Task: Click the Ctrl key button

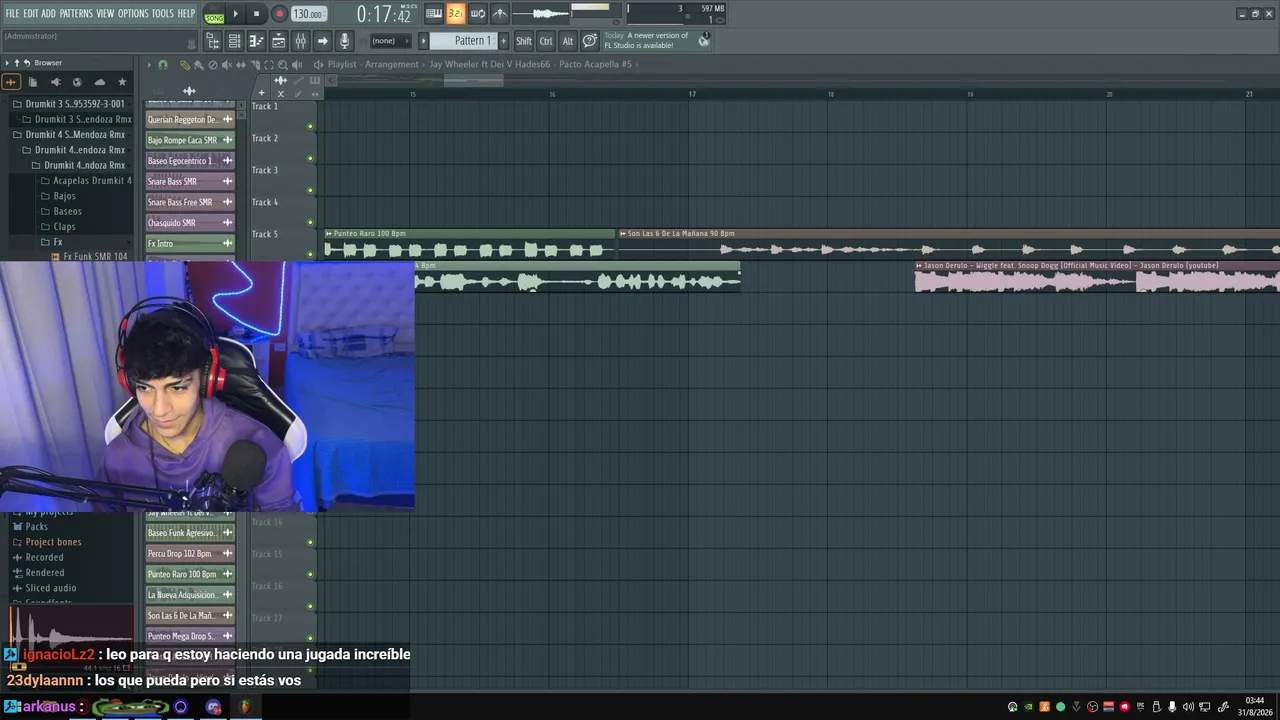Action: coord(546,41)
